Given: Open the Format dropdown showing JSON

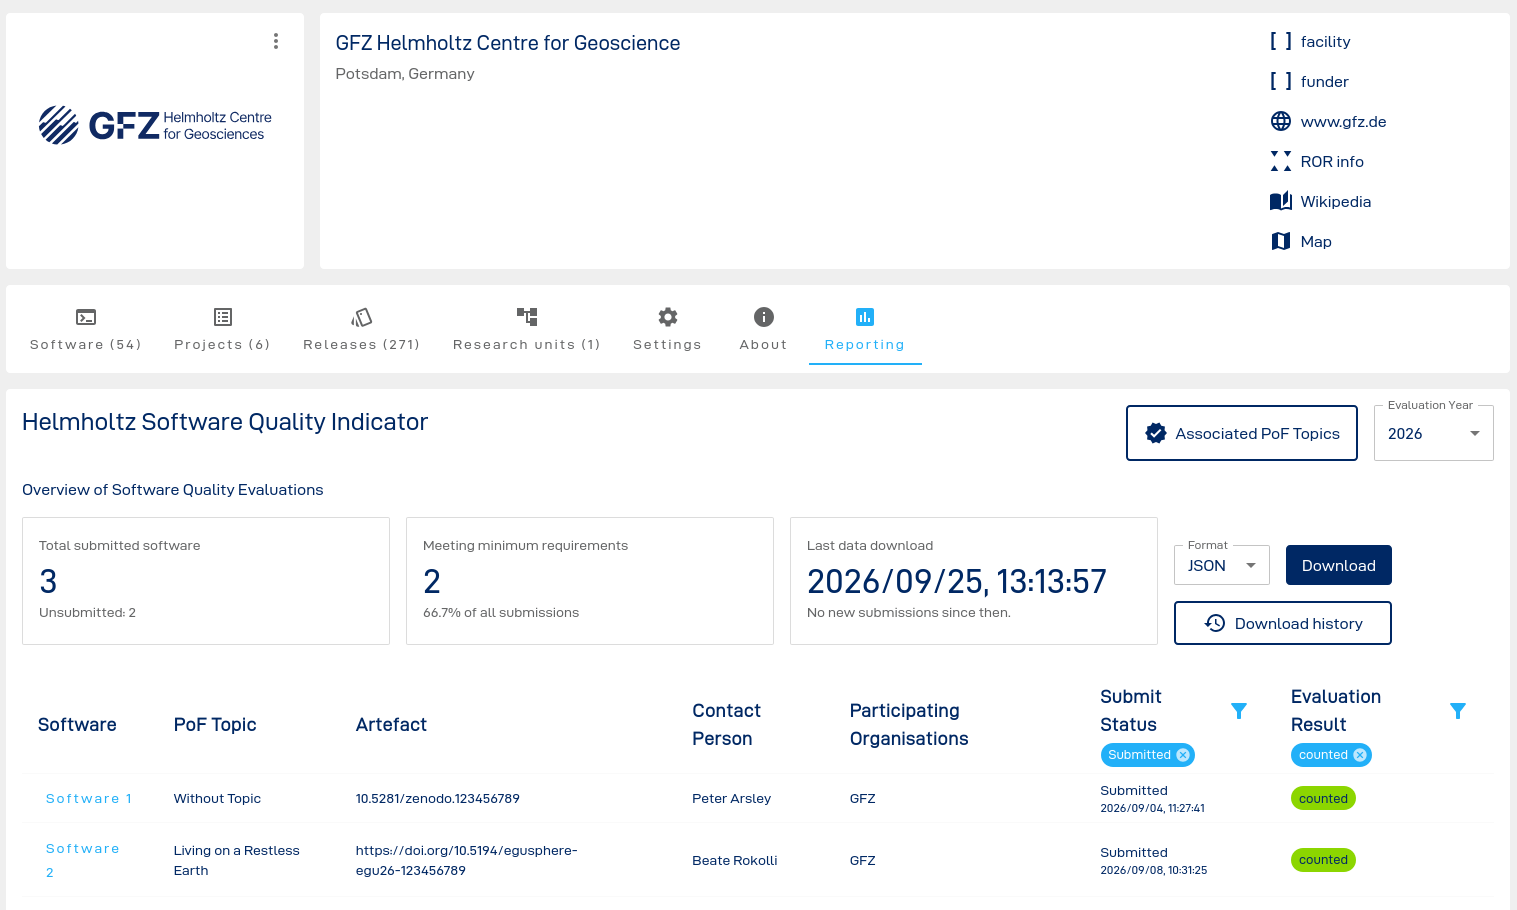Looking at the screenshot, I should click(1222, 565).
